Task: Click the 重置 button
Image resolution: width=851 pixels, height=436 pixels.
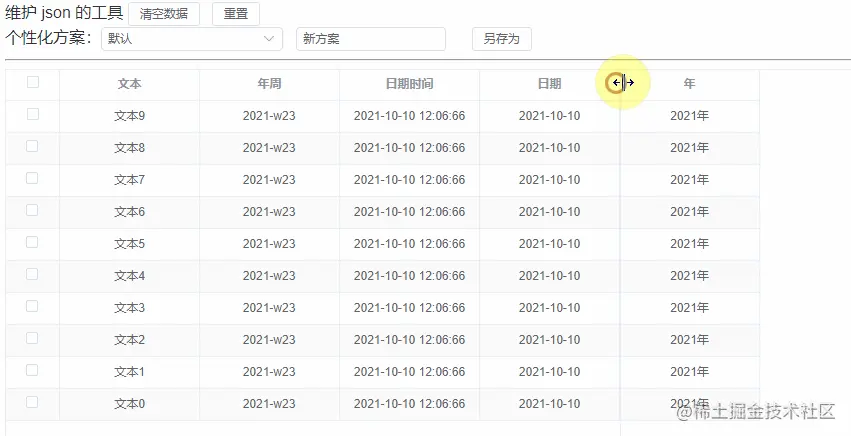Action: (x=236, y=14)
